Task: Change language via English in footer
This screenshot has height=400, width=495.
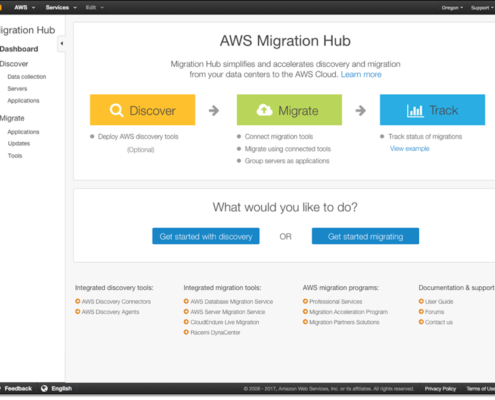Action: (62, 389)
